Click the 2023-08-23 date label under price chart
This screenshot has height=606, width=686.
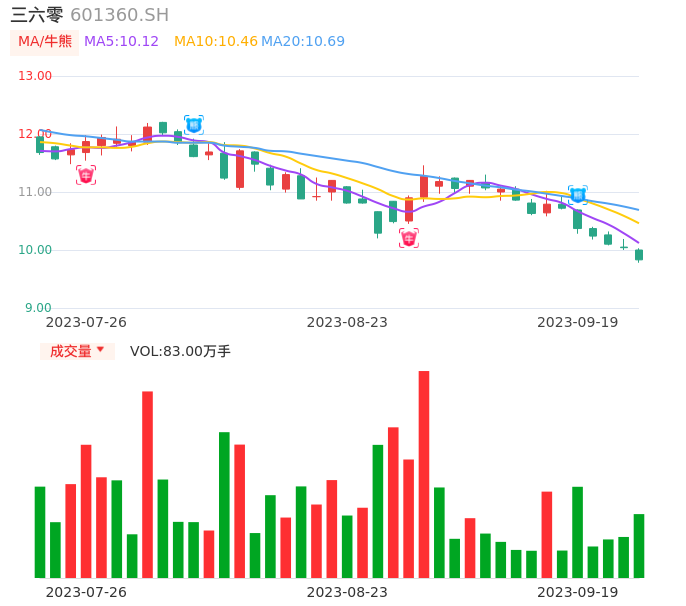tap(346, 322)
